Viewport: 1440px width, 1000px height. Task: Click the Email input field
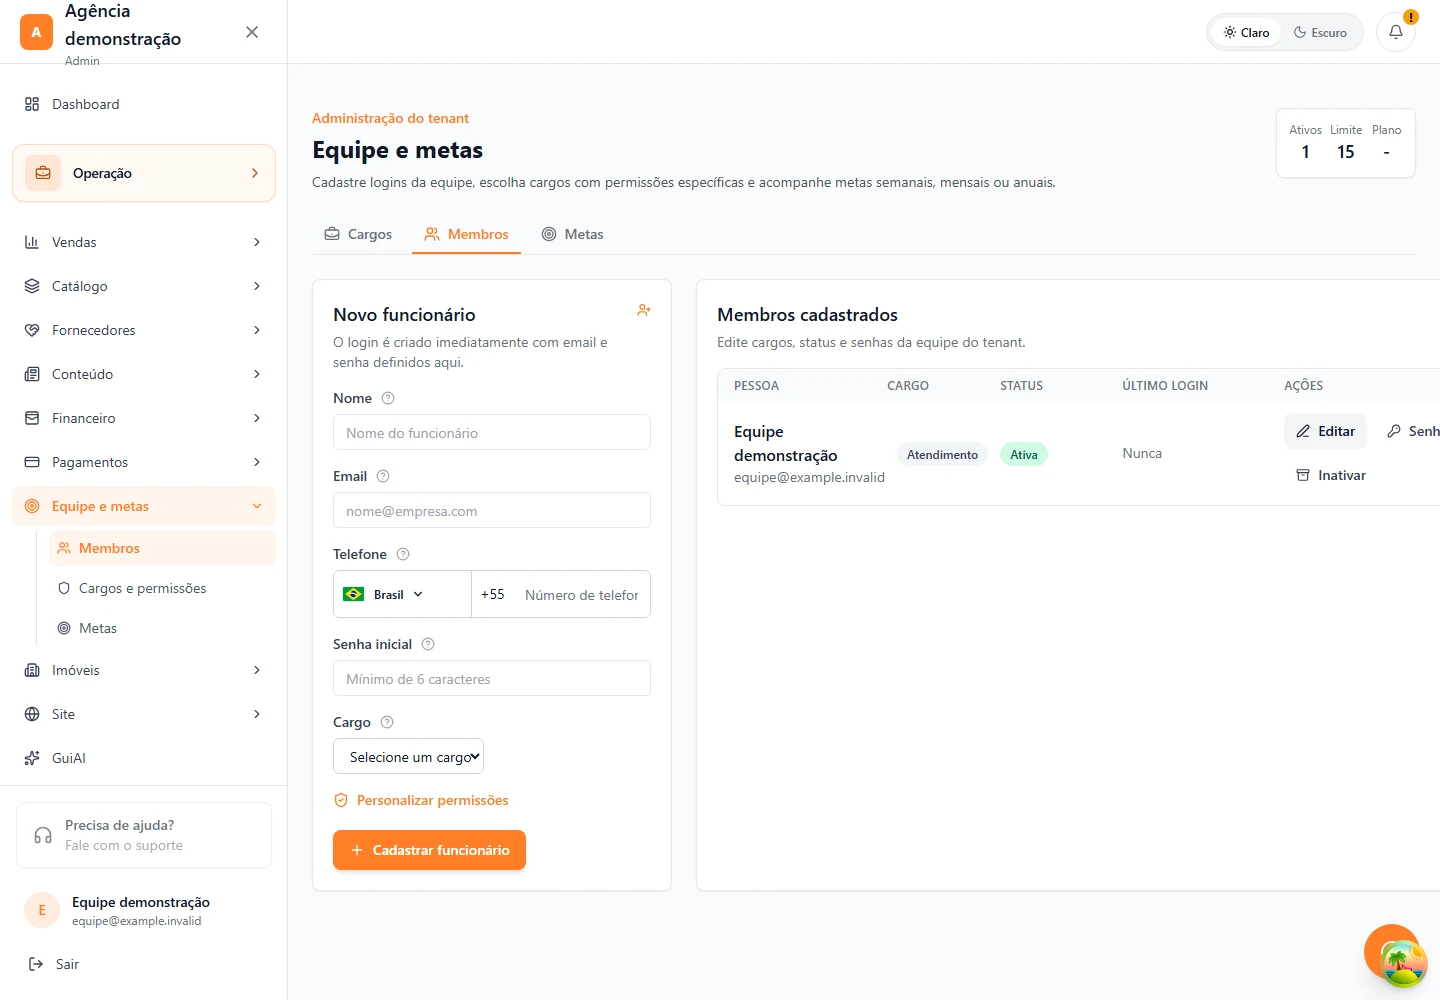pos(492,511)
